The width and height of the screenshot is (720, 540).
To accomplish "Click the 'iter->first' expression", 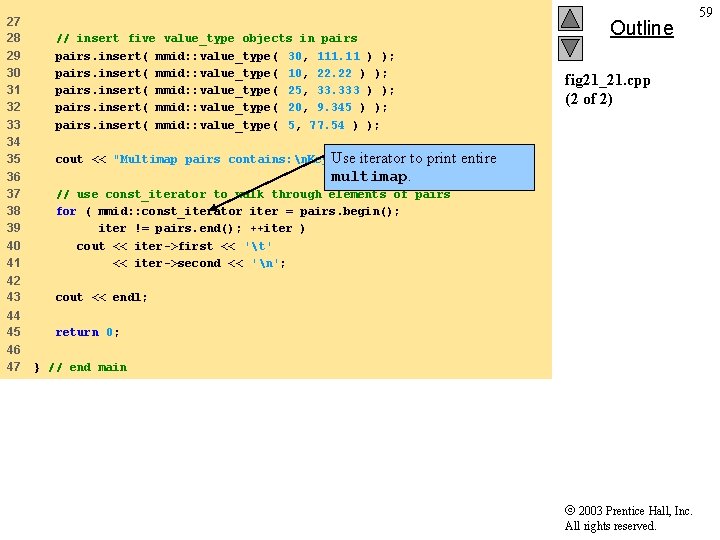I will [174, 246].
